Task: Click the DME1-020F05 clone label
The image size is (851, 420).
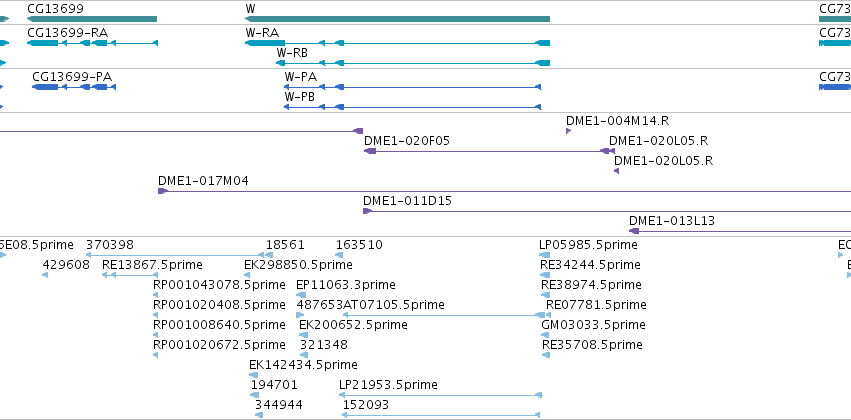Action: 407,141
